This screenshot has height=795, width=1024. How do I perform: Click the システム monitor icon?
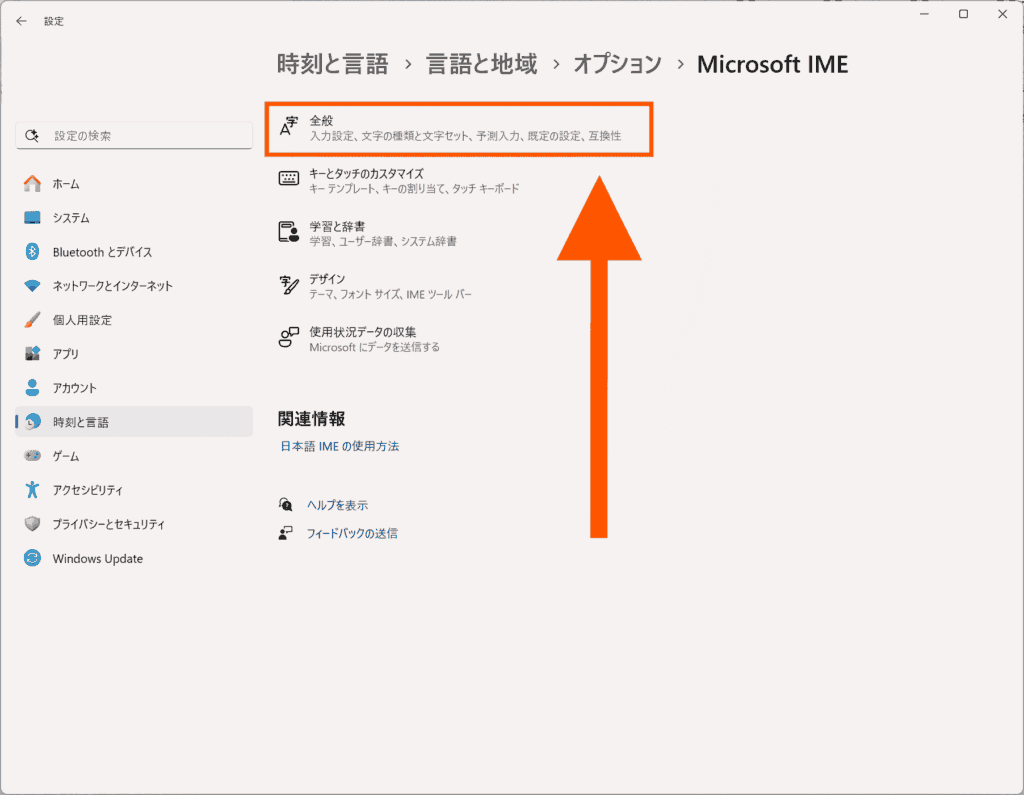pos(32,218)
